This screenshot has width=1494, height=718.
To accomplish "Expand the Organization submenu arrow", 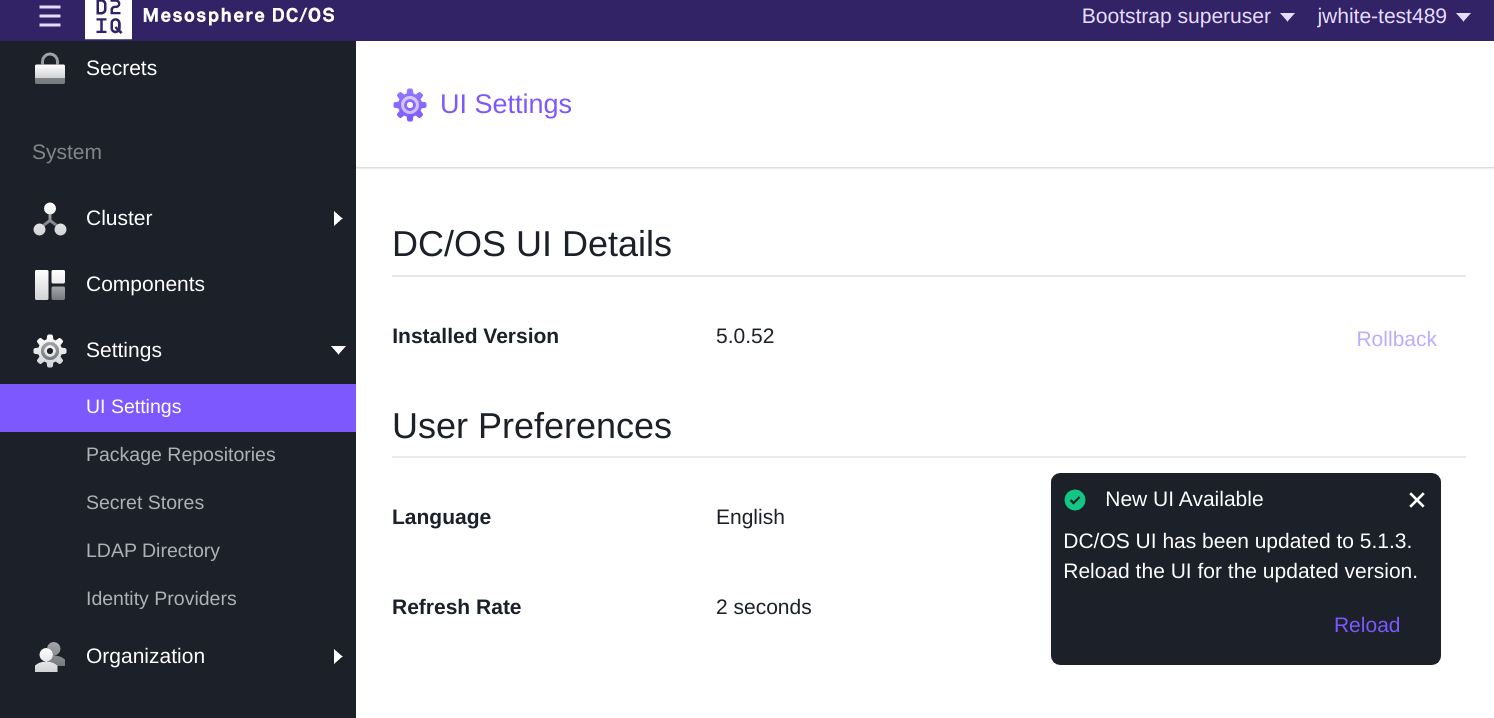I will tap(338, 656).
